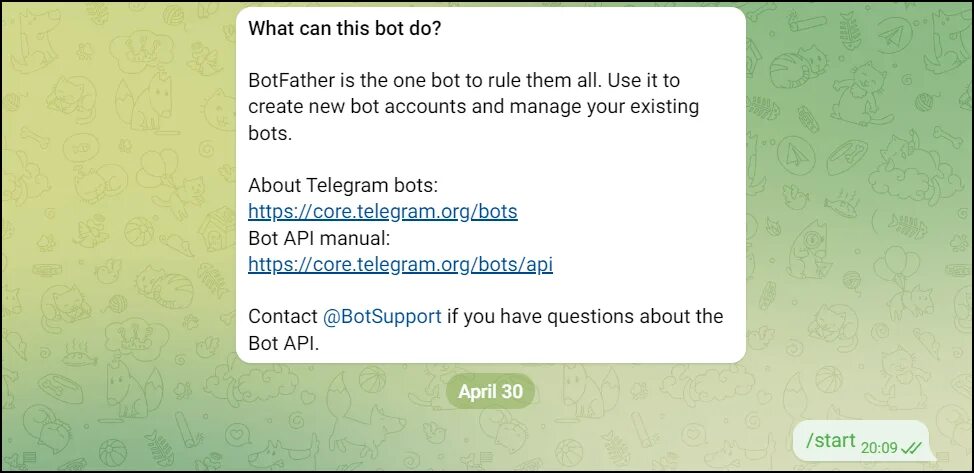The image size is (974, 473).
Task: Click the "About Telegram bots:" label
Action: tap(343, 186)
